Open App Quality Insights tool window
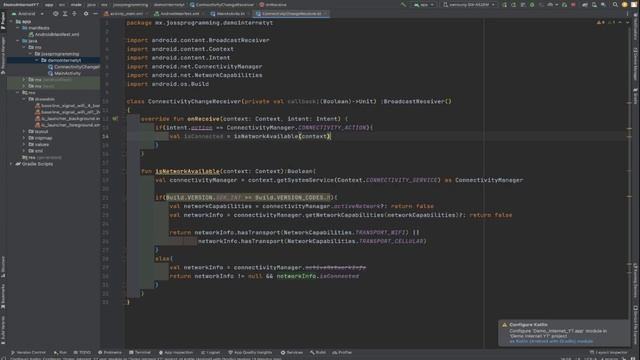640x360 pixels. (250, 352)
